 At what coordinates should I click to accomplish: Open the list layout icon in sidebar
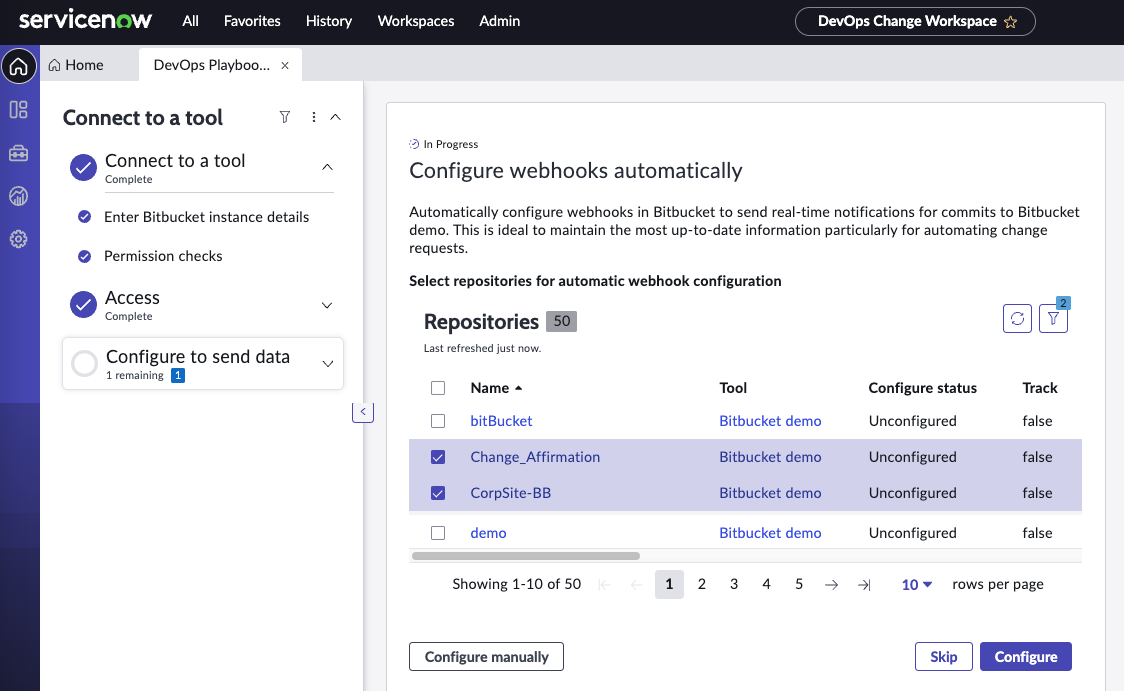[19, 110]
